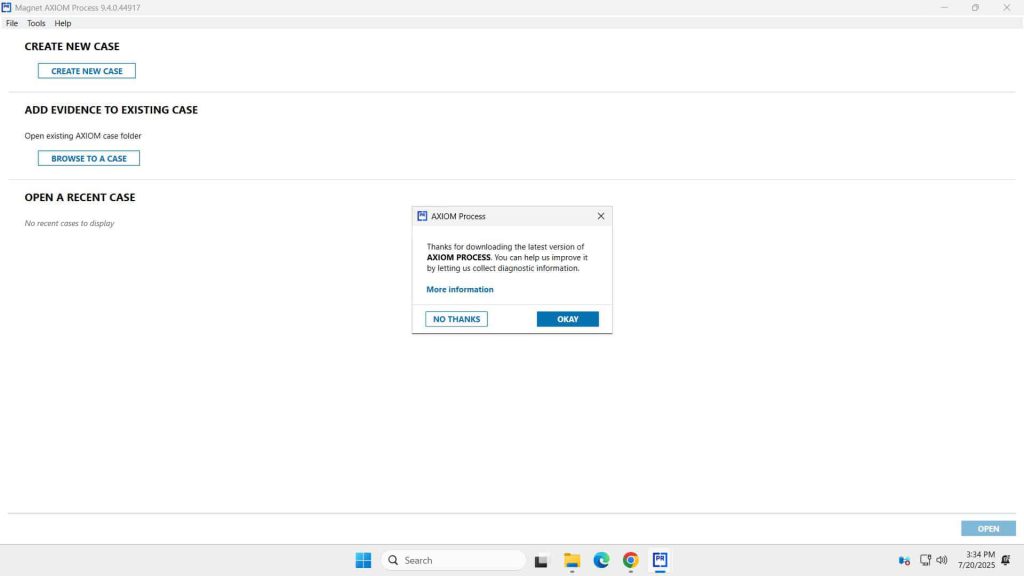Click the CREATE NEW CASE button

coord(87,71)
